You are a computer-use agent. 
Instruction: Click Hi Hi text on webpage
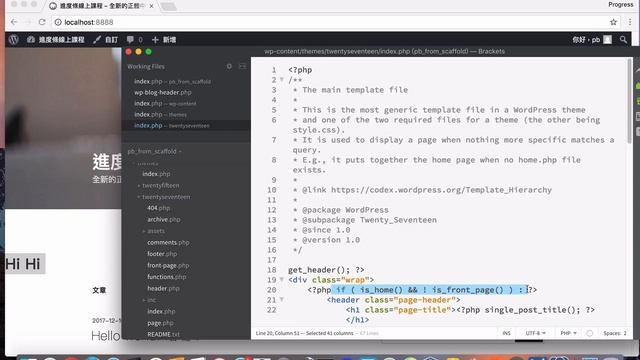23,264
